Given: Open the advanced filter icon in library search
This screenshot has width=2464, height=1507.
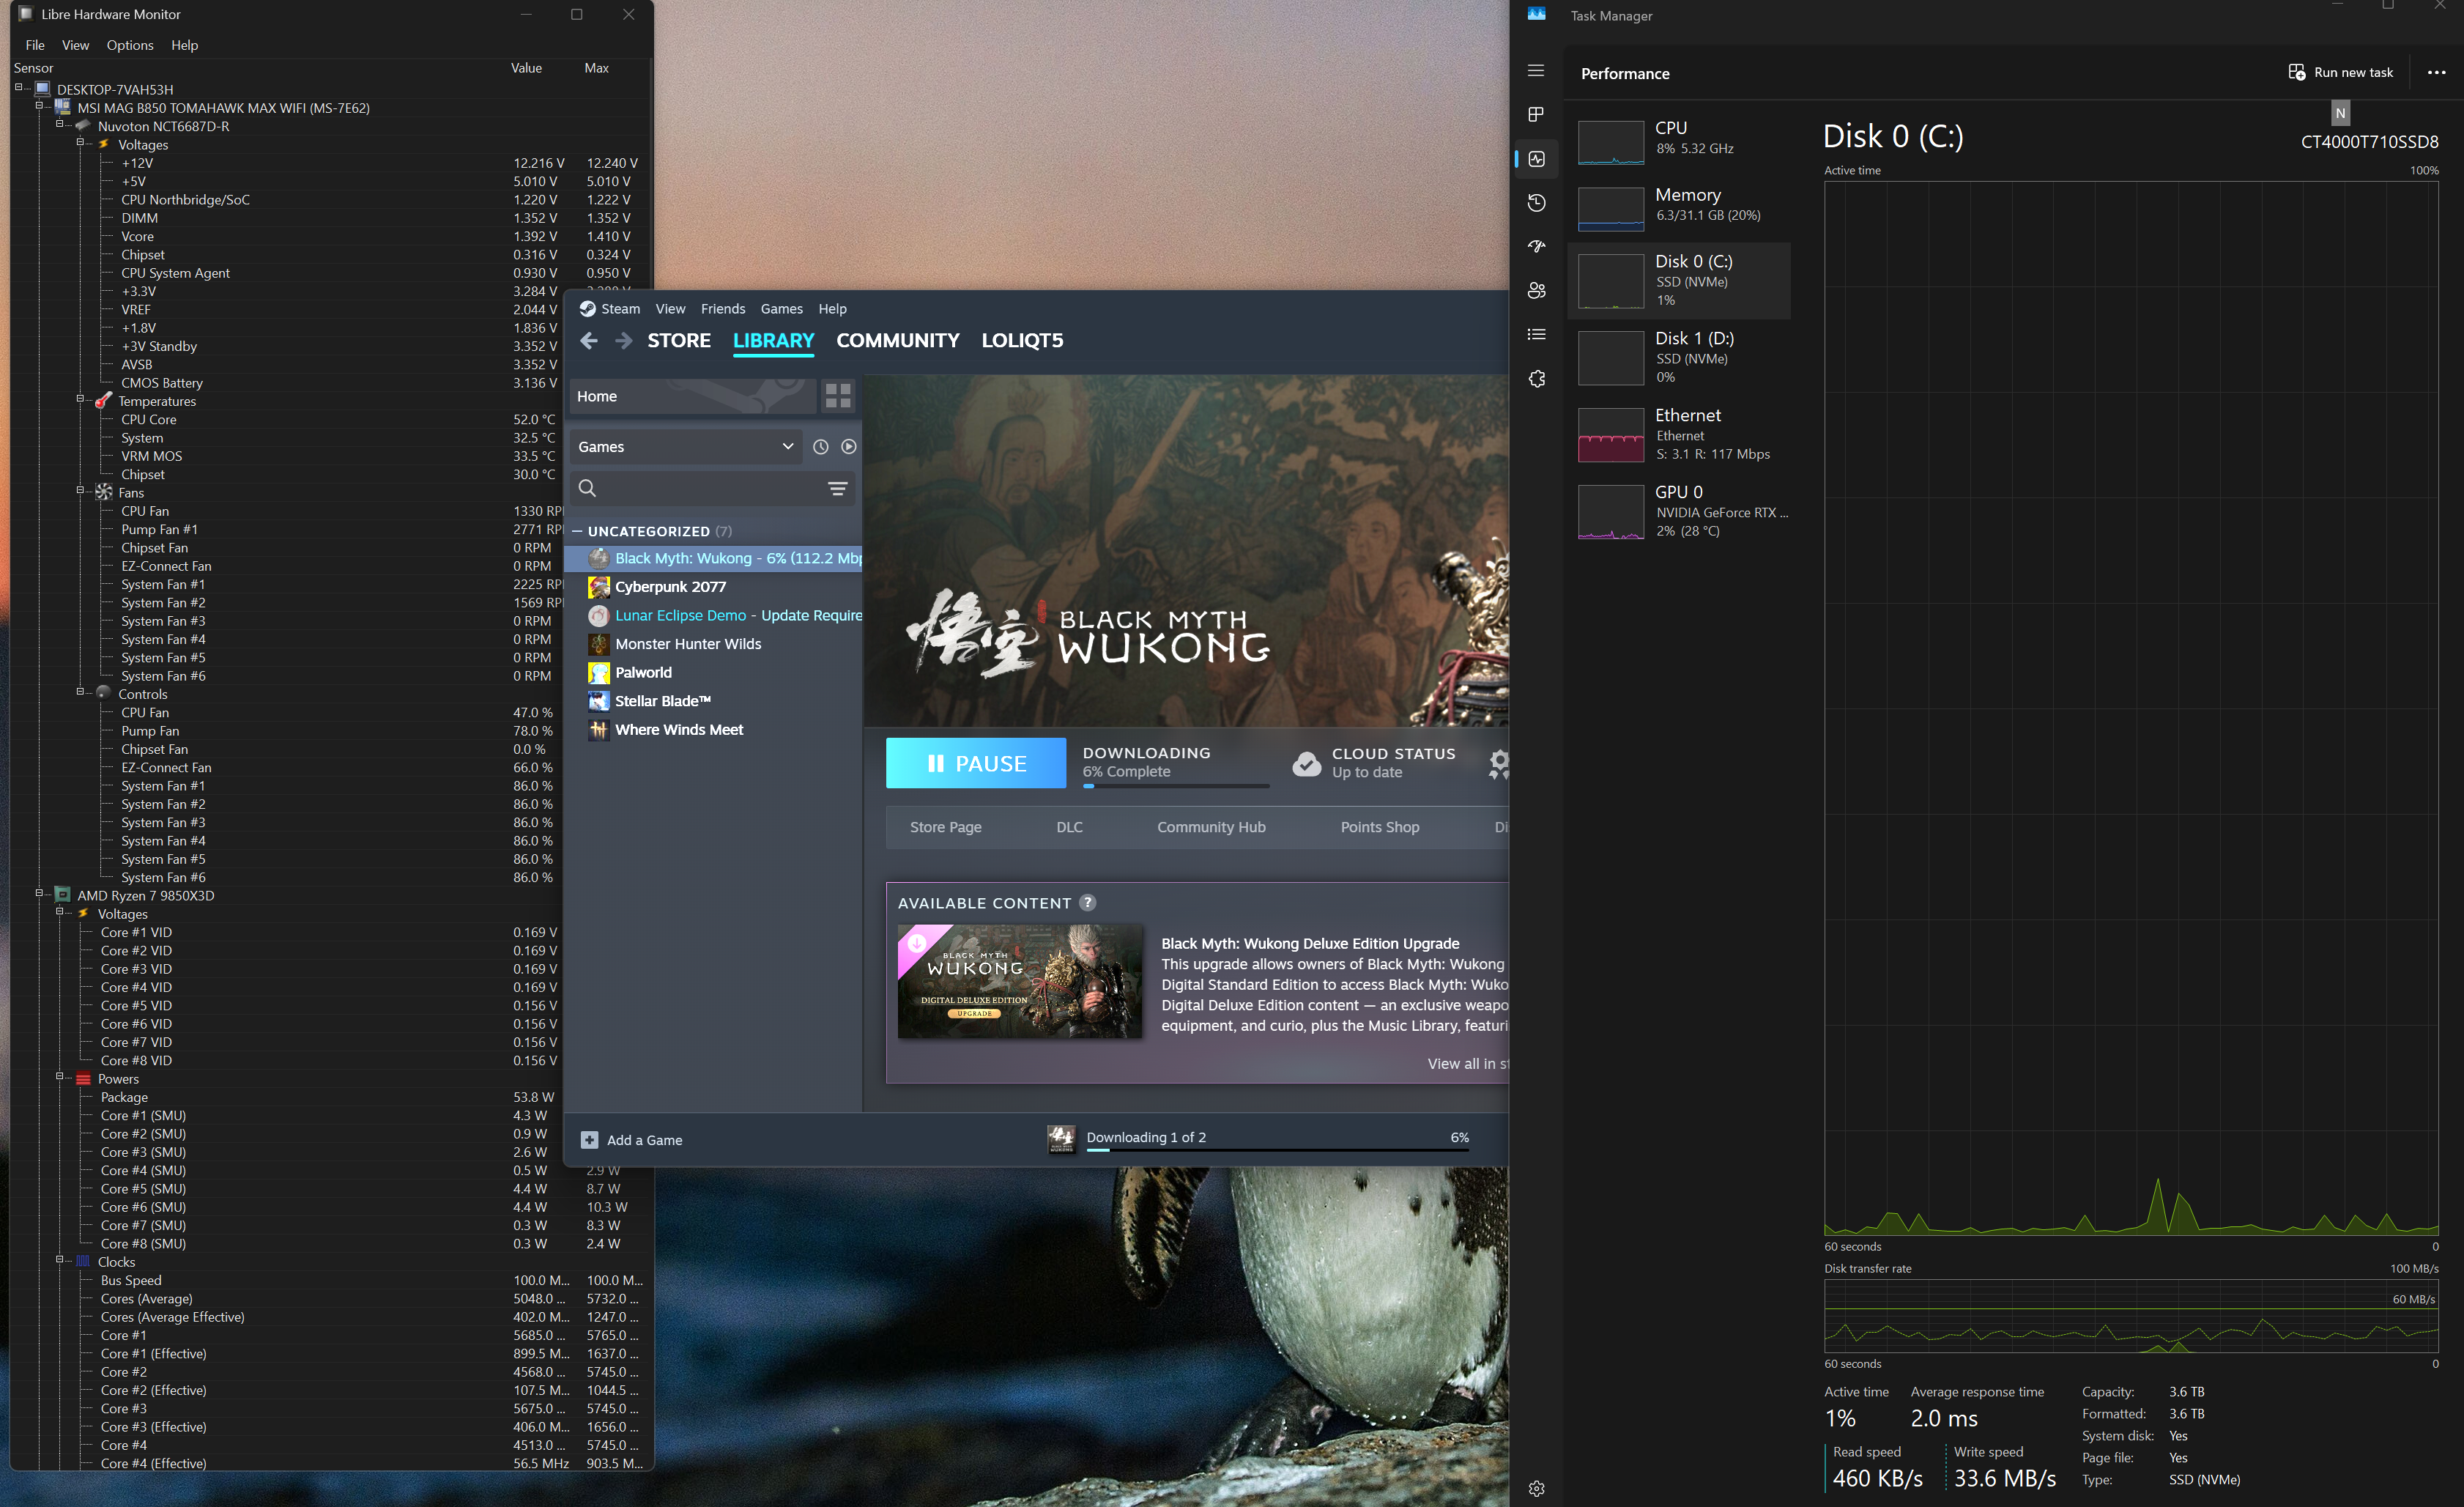Looking at the screenshot, I should tap(837, 488).
